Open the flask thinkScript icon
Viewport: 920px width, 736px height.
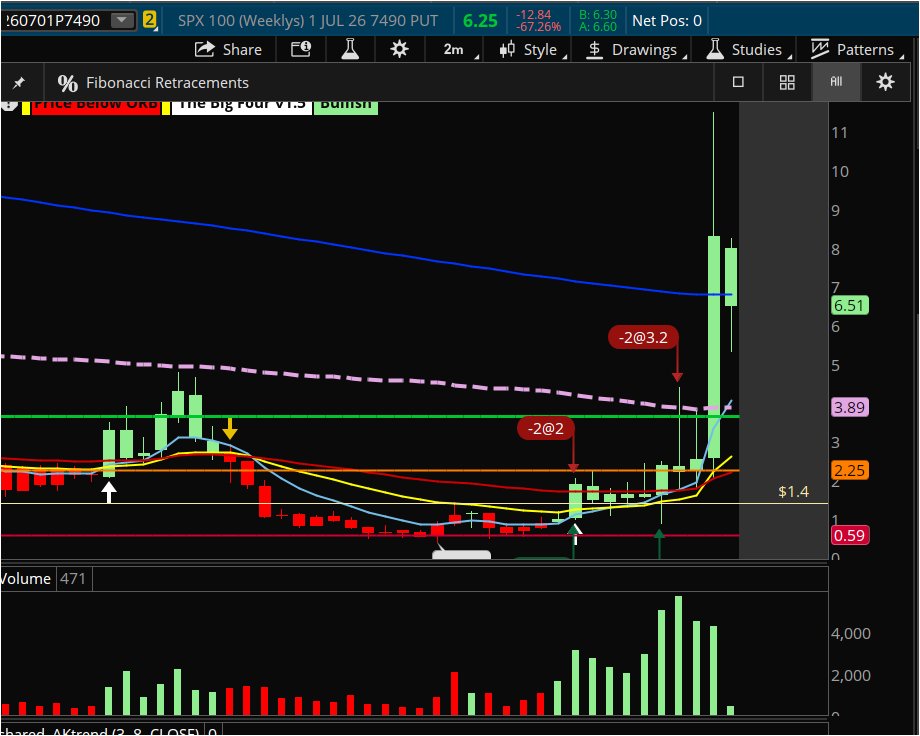click(x=350, y=49)
